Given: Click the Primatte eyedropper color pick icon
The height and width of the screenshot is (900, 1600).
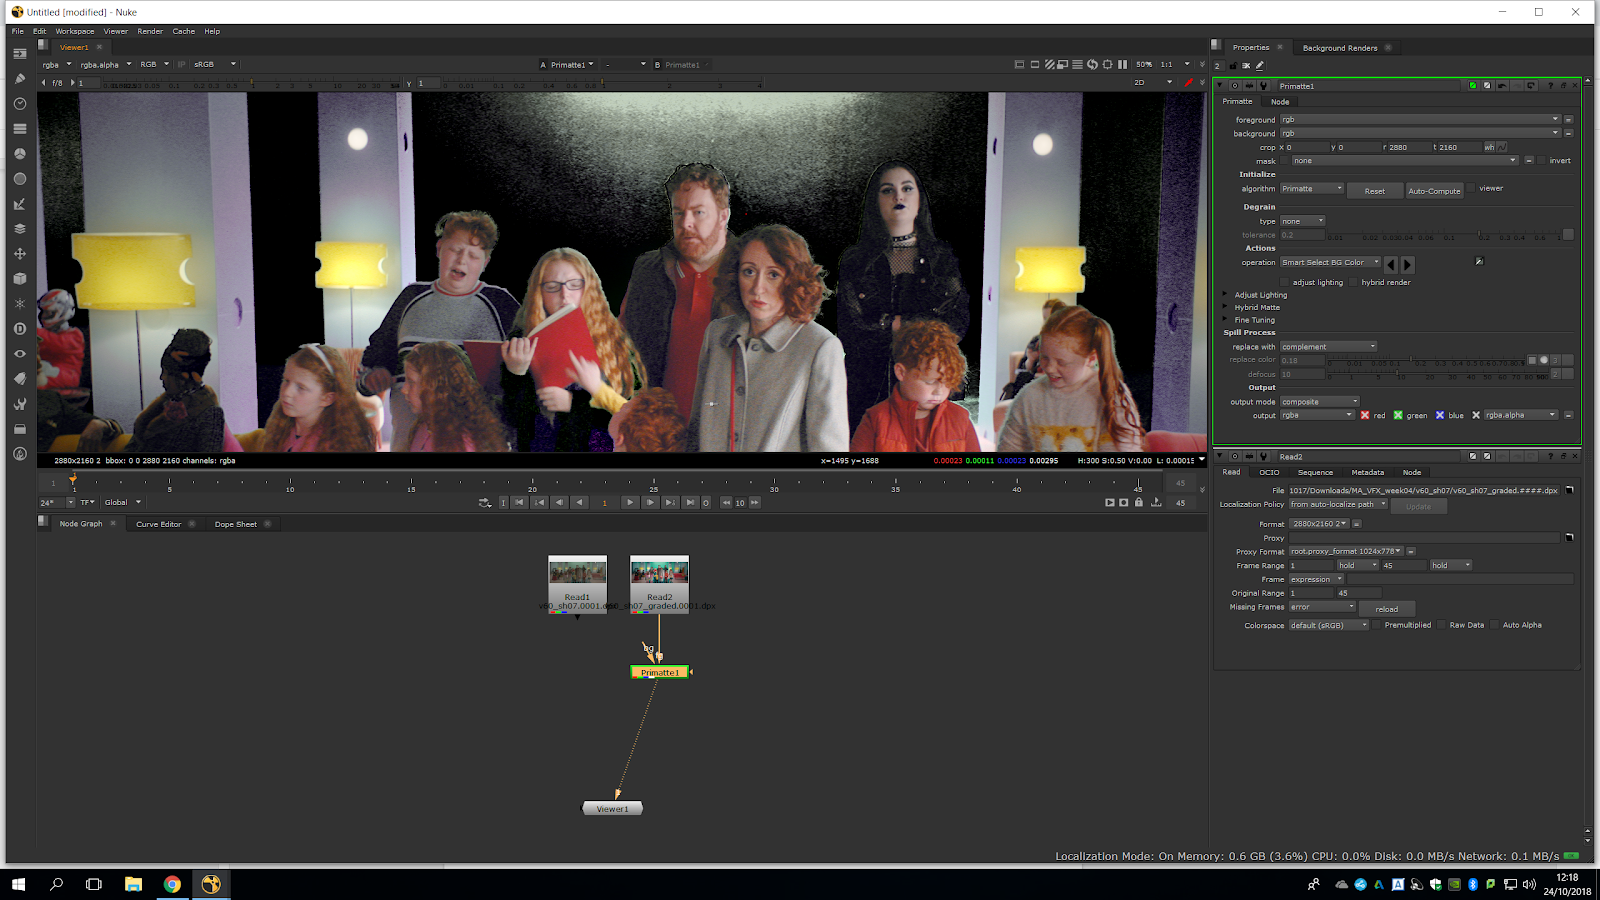Looking at the screenshot, I should pos(1479,262).
